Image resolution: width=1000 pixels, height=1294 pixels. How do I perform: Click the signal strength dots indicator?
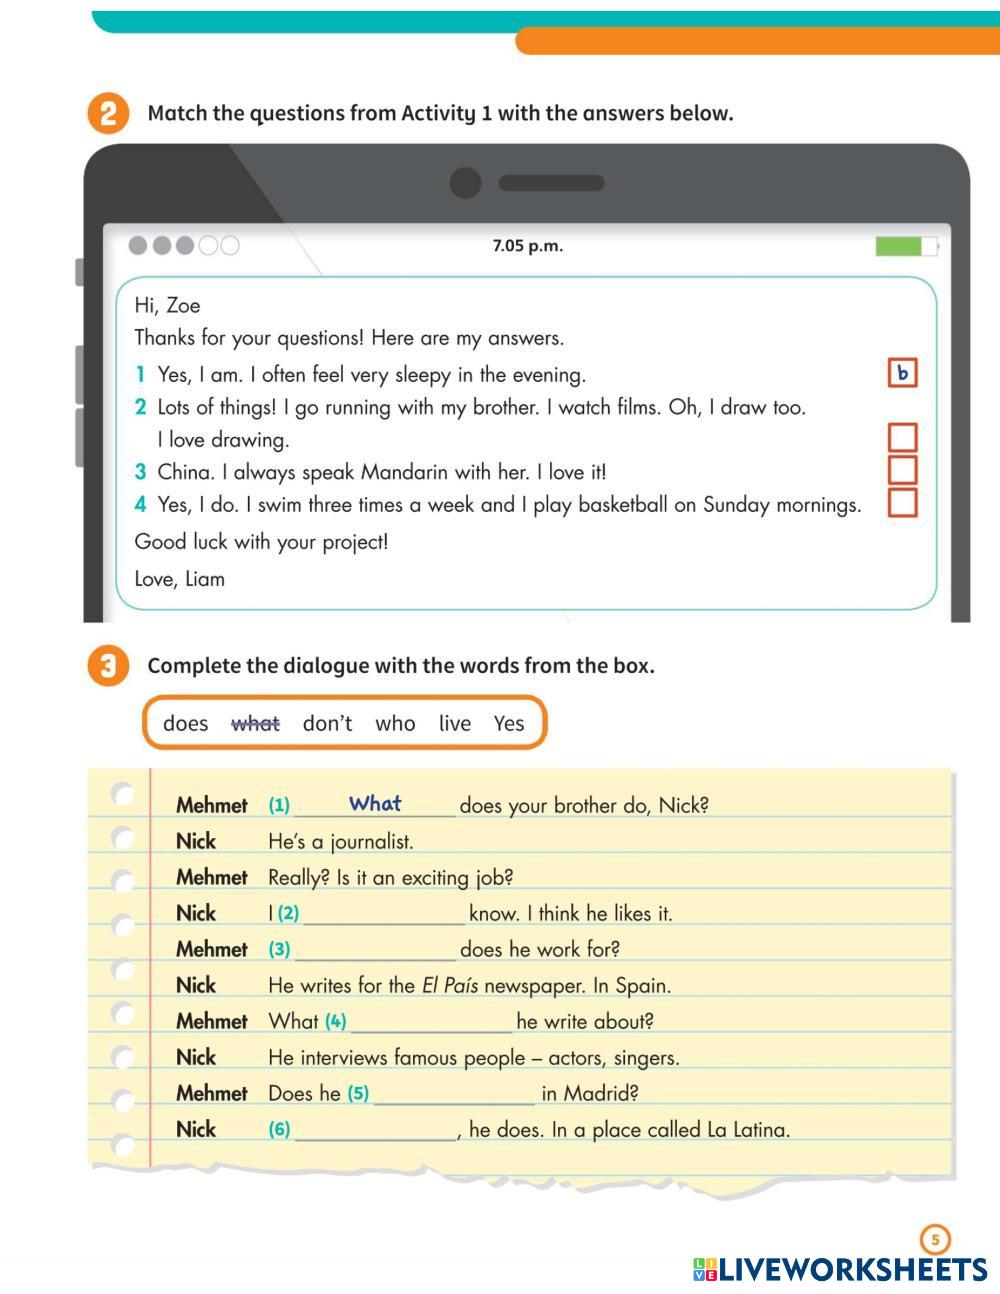184,246
